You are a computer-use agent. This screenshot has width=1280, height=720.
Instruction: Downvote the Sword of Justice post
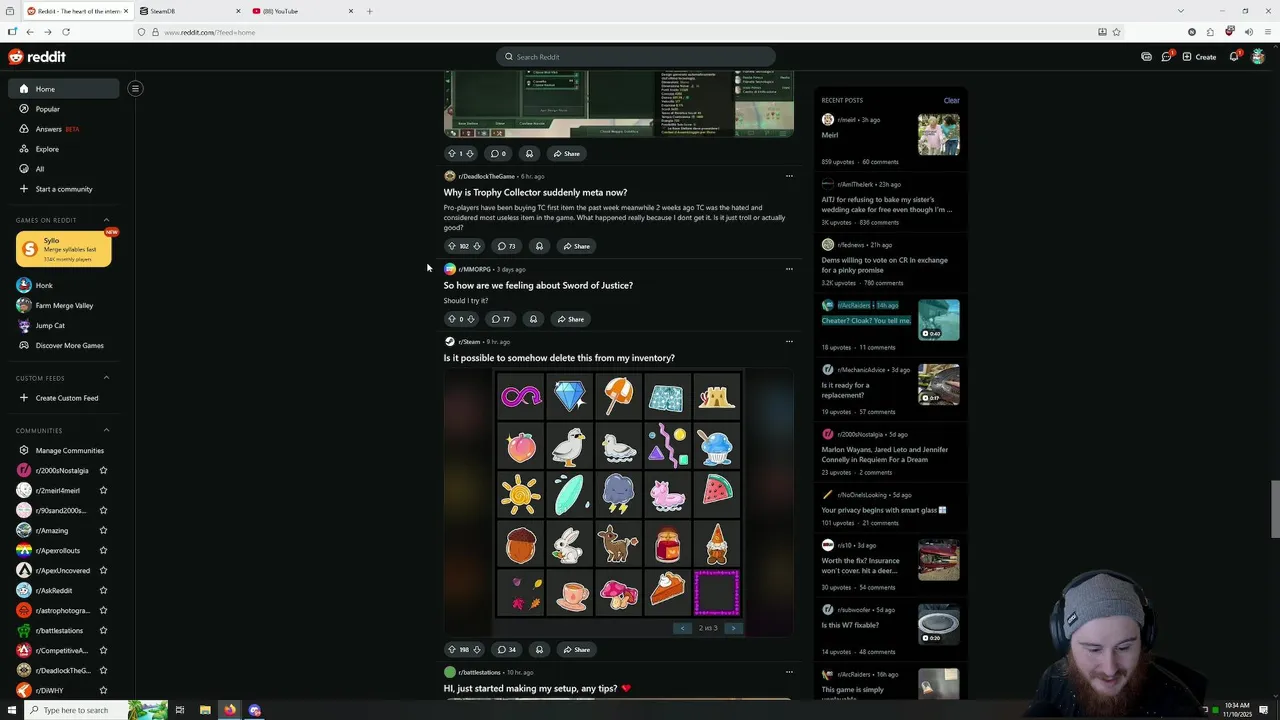pos(471,319)
